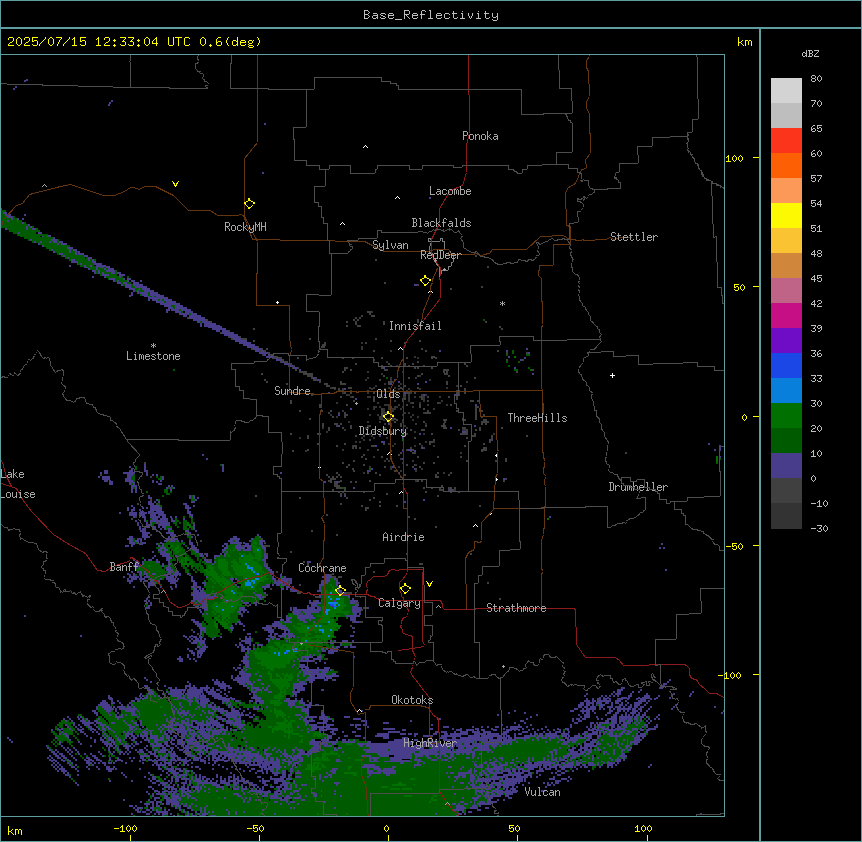Click the Olds label
The image size is (862, 842).
(x=388, y=394)
